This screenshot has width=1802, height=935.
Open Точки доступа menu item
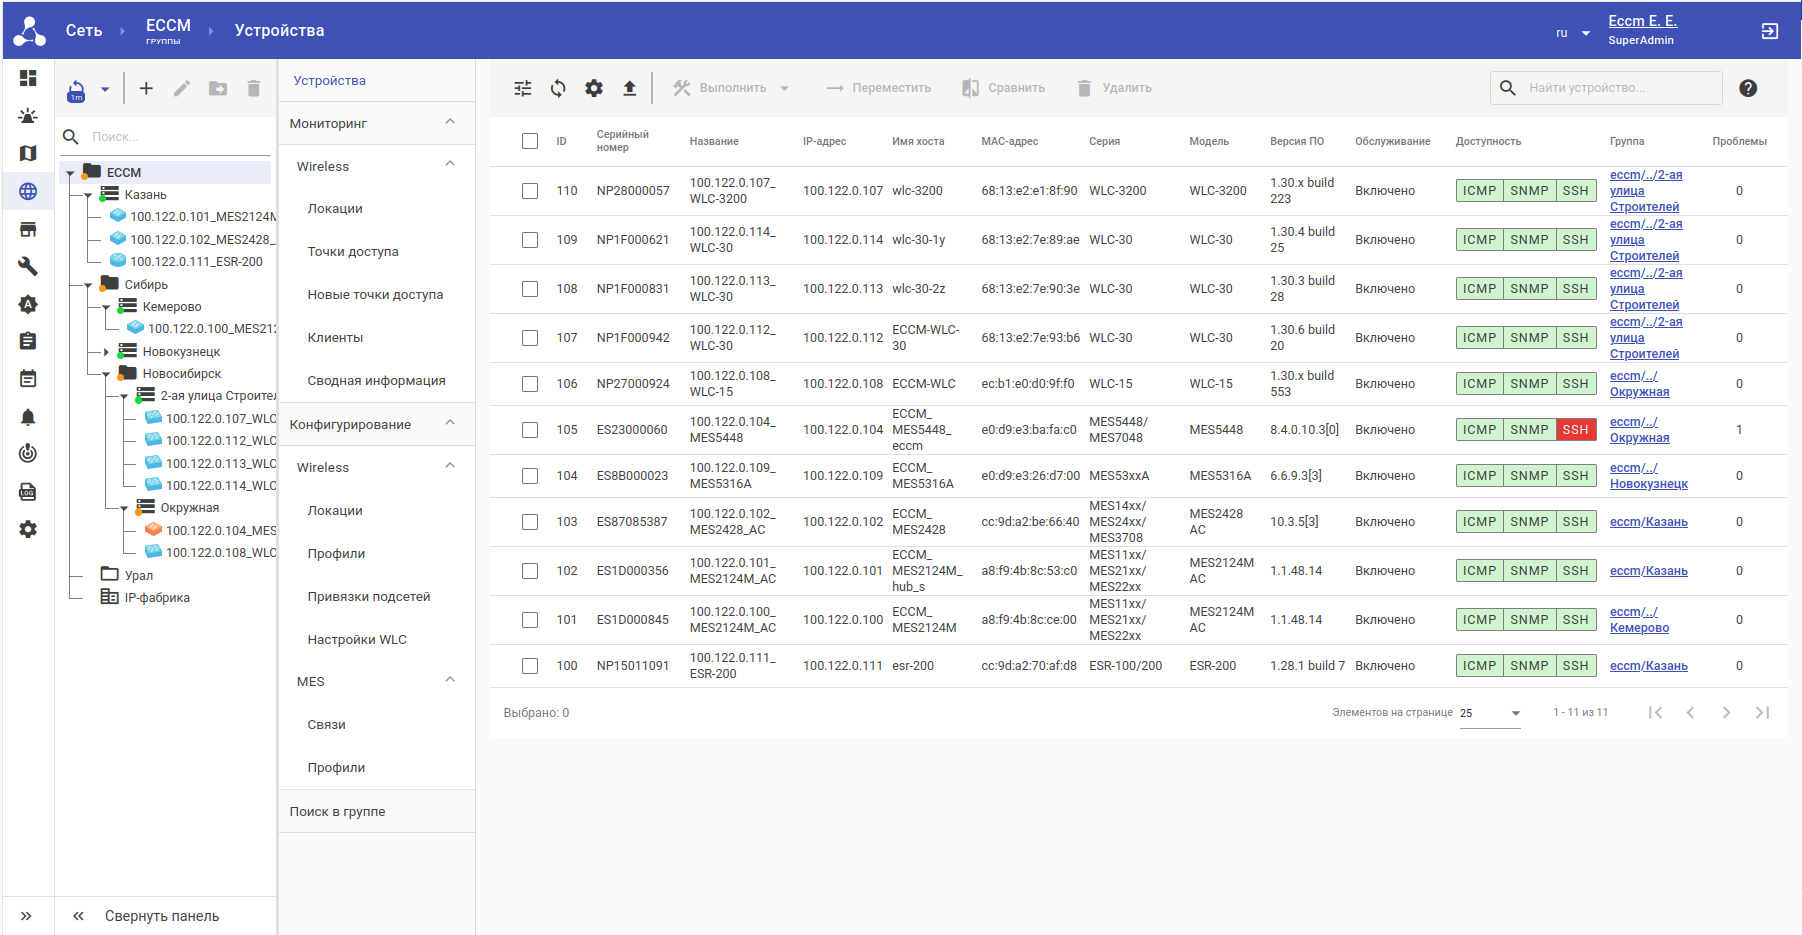353,252
